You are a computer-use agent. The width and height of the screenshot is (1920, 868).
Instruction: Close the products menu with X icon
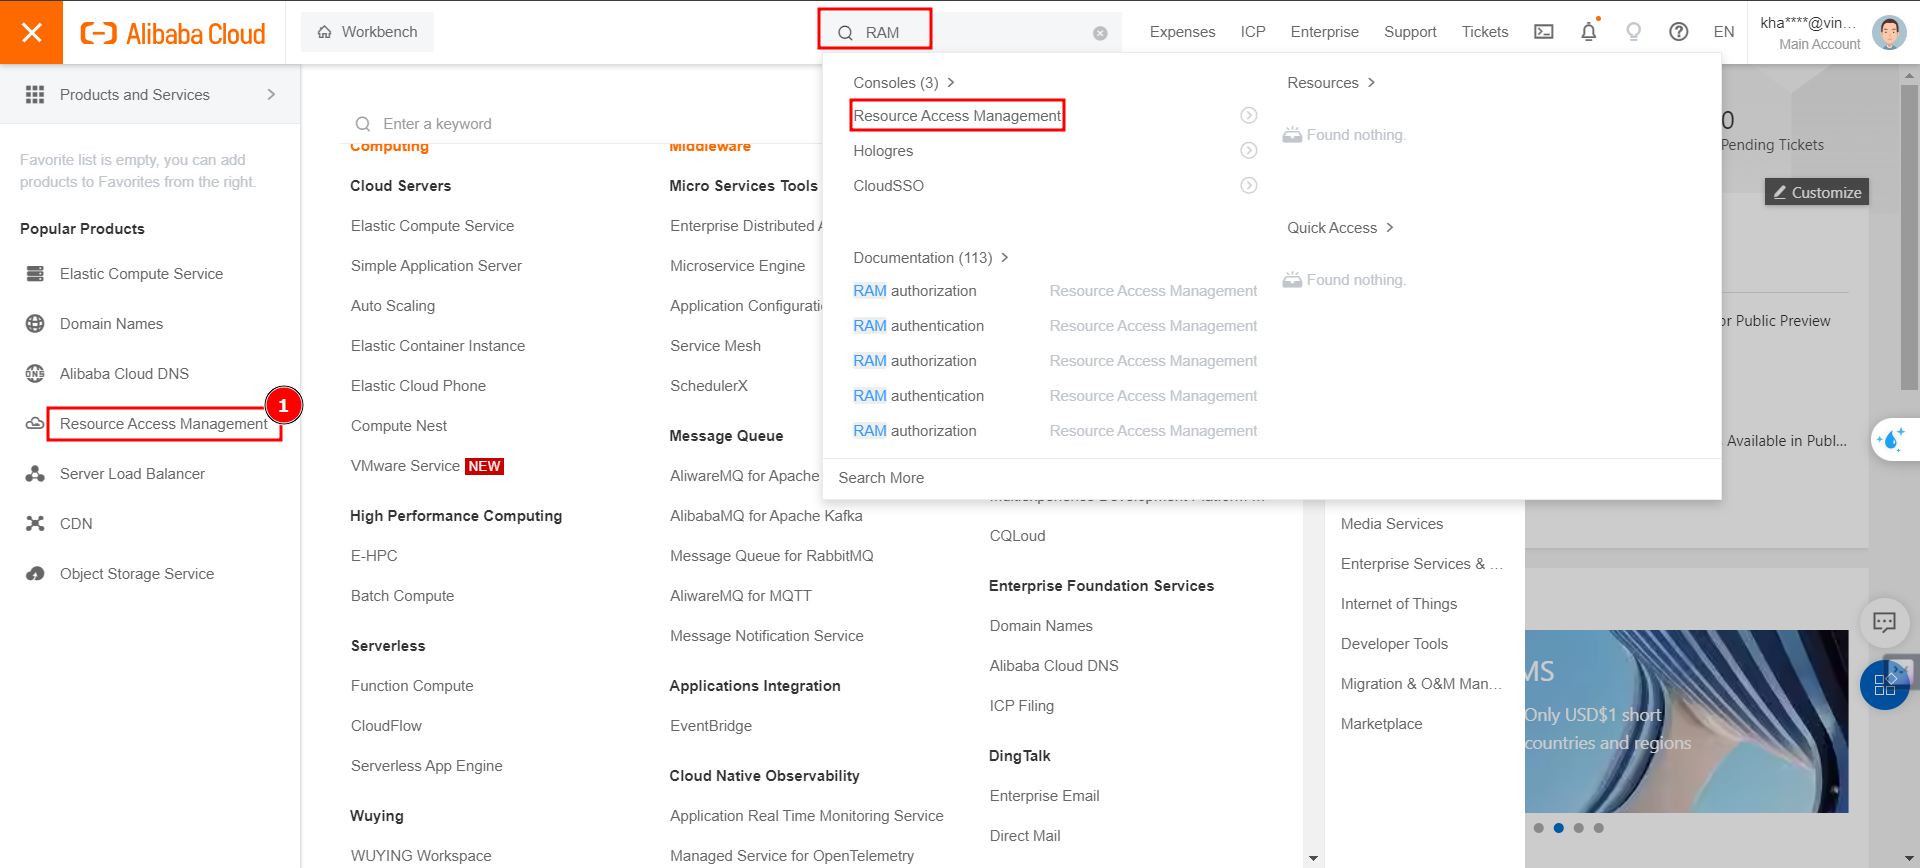32,33
